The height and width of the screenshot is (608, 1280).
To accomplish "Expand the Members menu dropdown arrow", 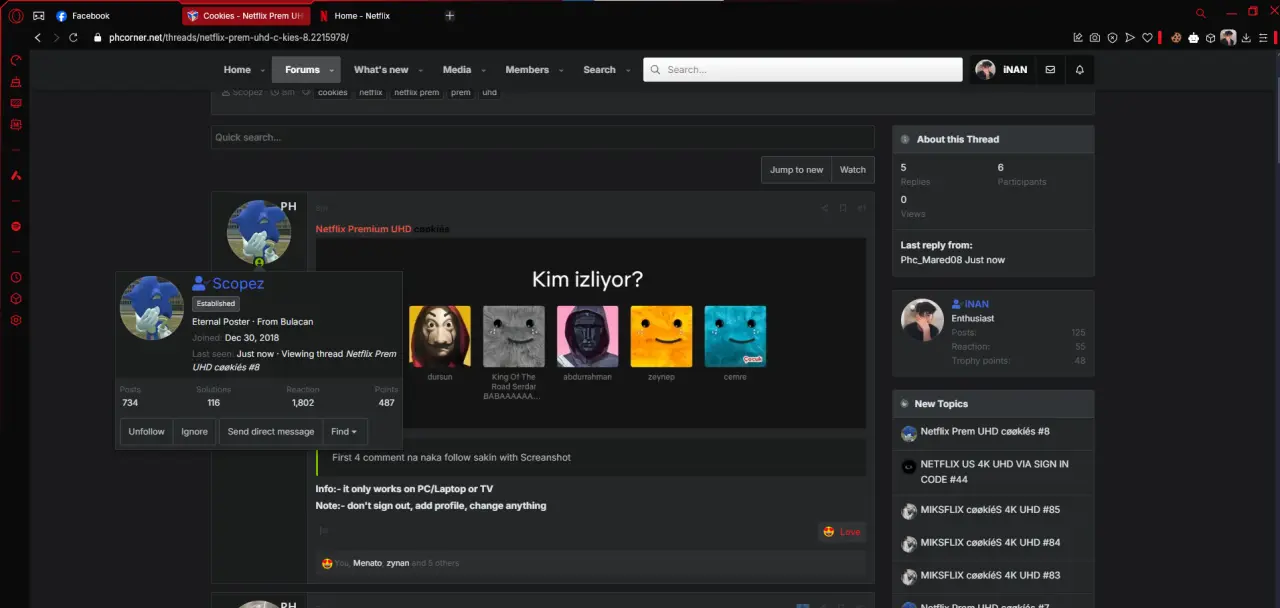I will click(x=561, y=70).
